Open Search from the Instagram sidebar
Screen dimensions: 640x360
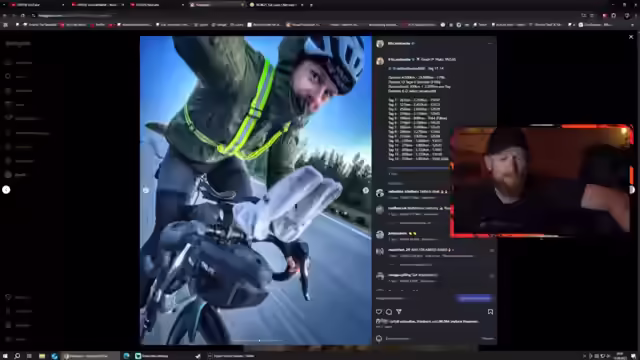click(x=8, y=76)
